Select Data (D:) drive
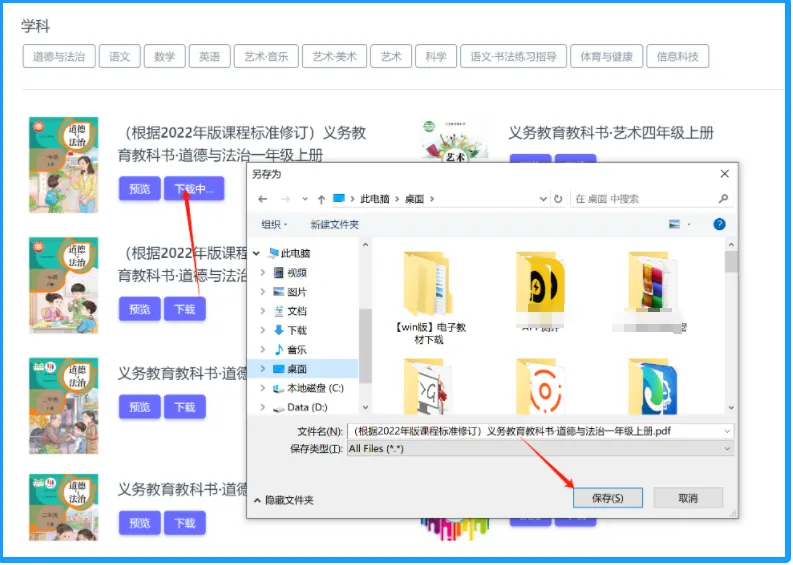Viewport: 793px width, 565px height. 300,408
